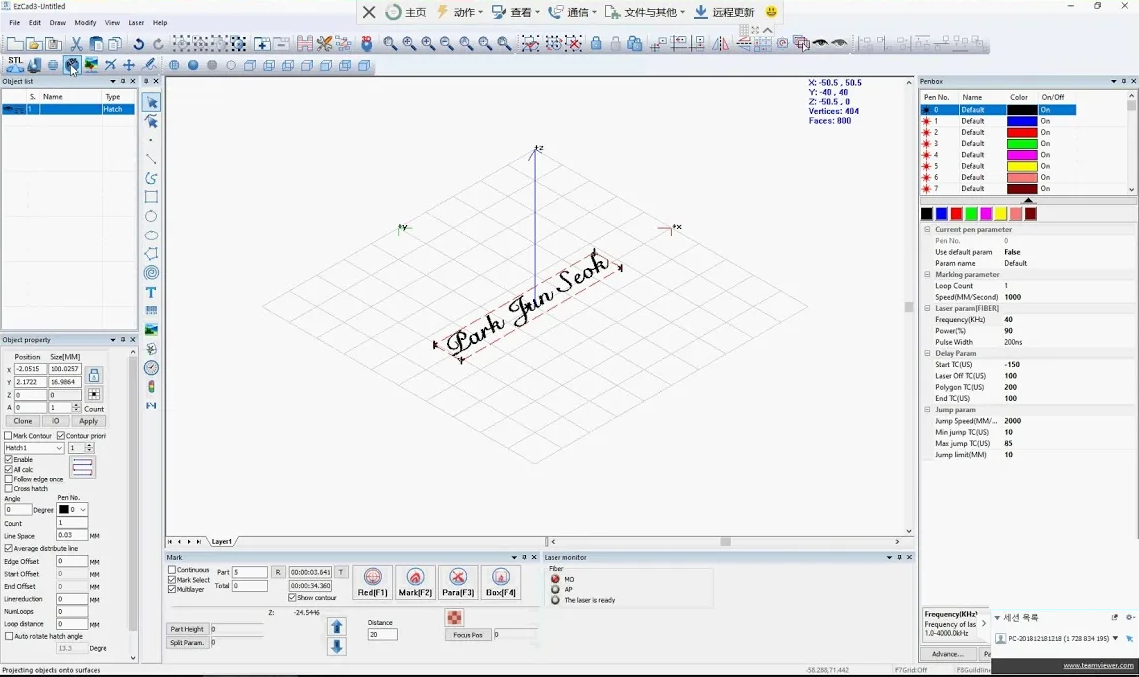Pick the yellow color swatch in Penbox

coord(1000,214)
